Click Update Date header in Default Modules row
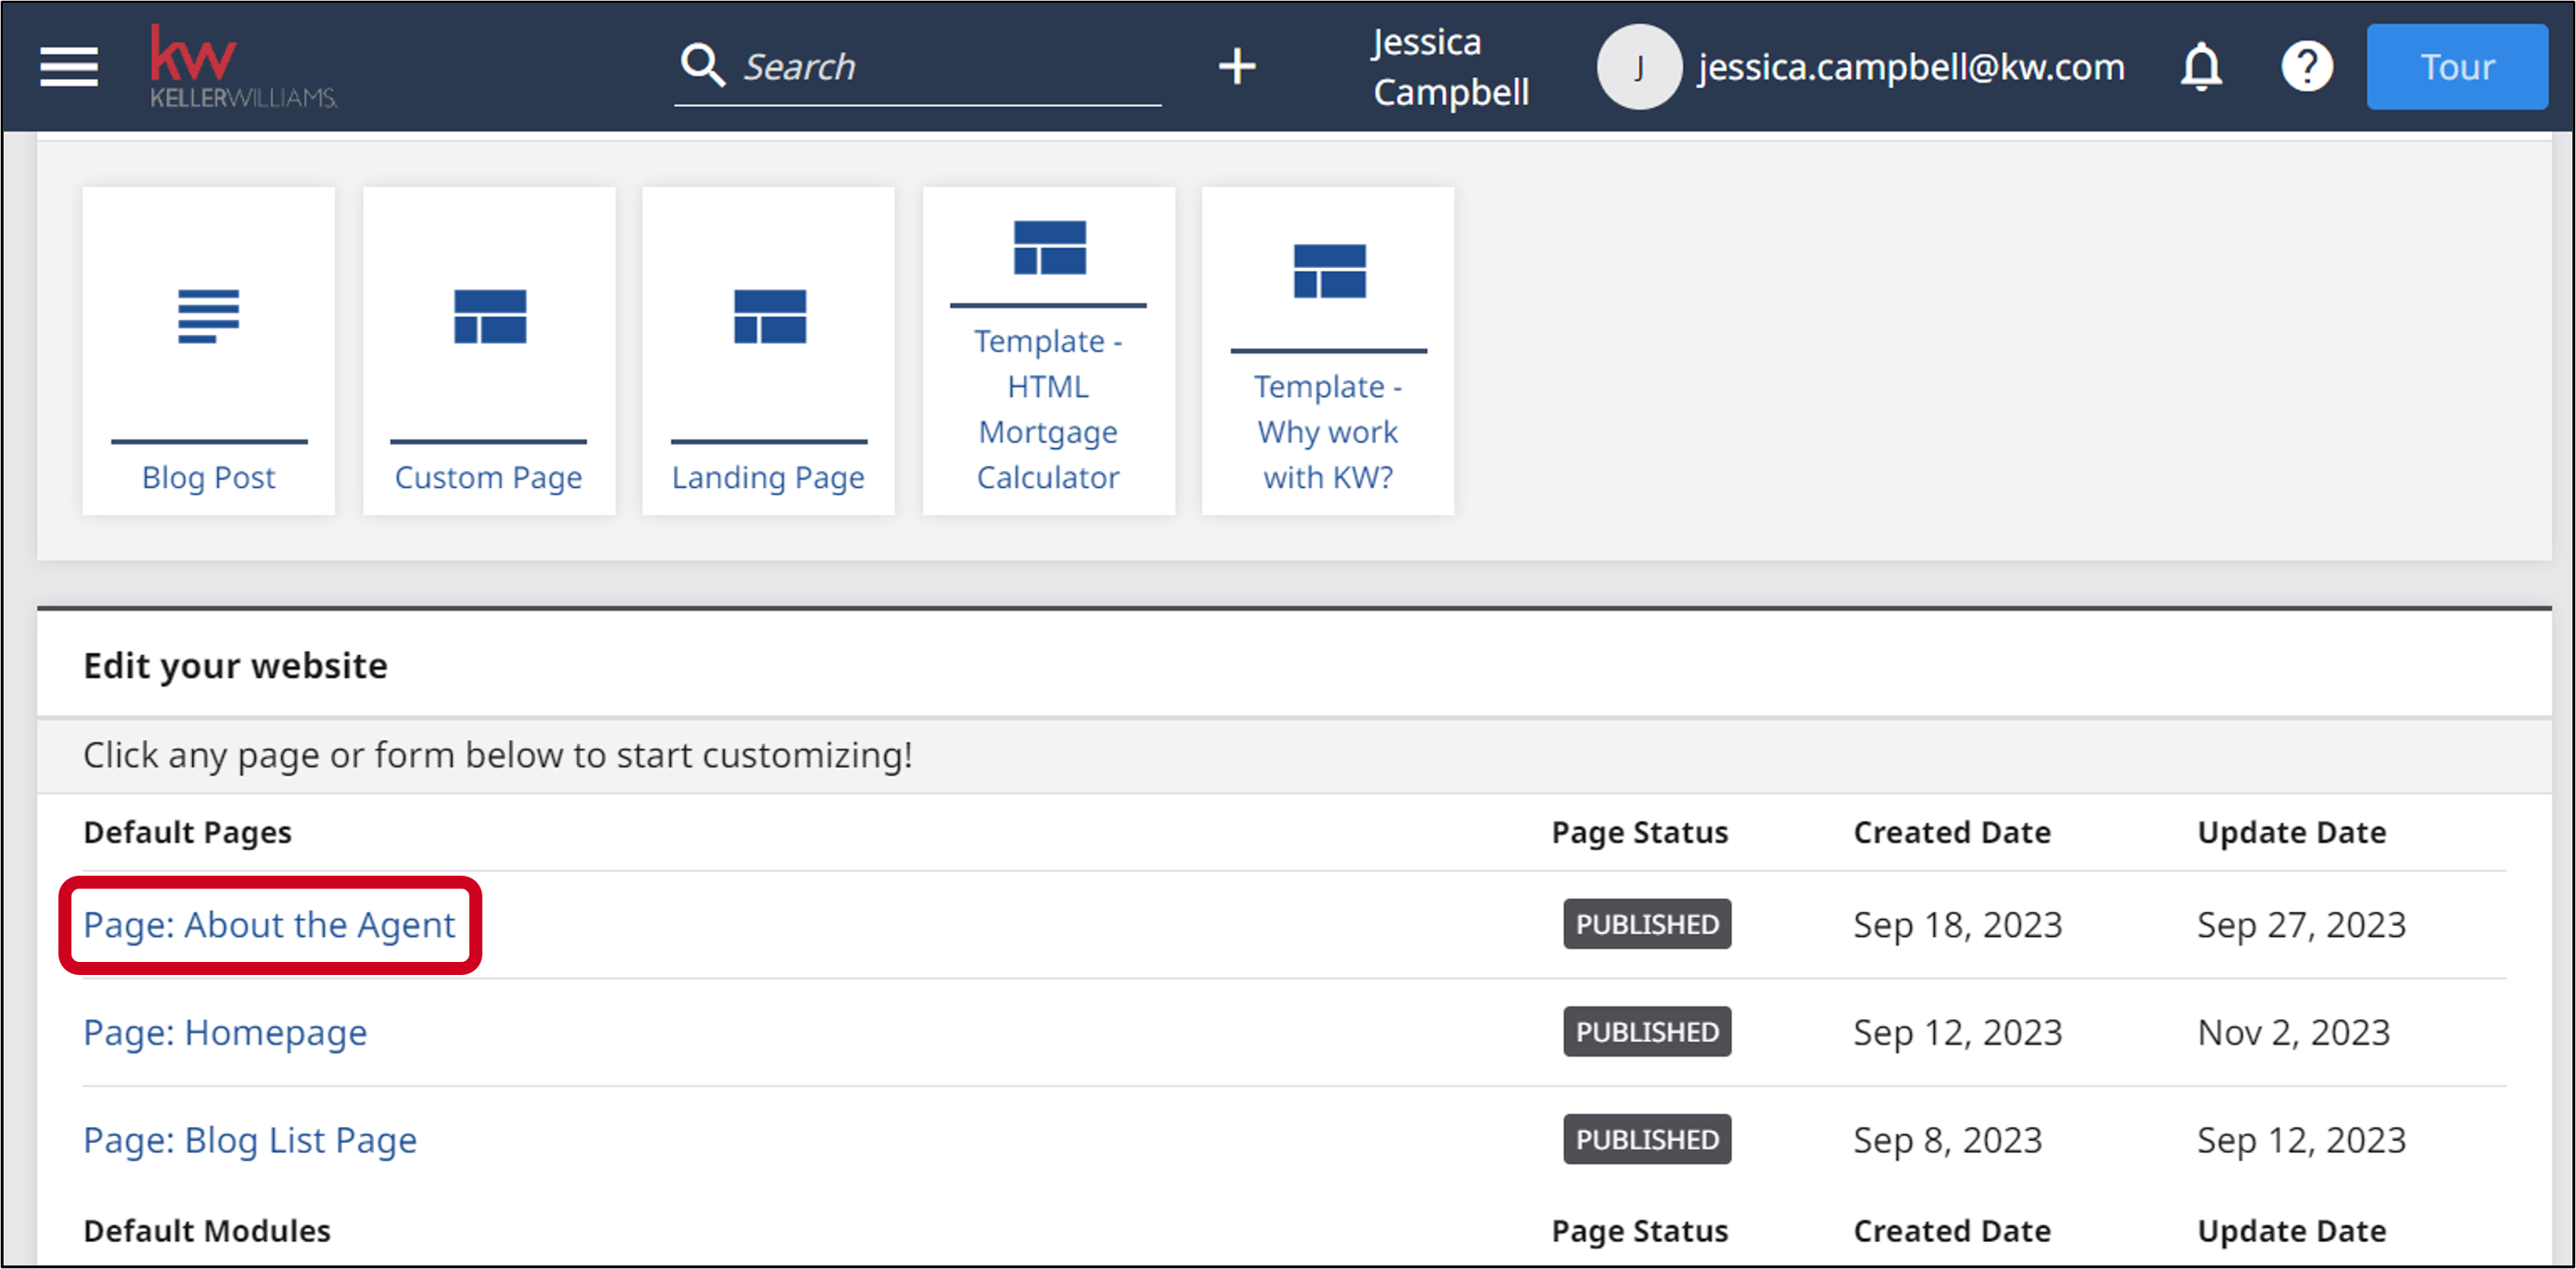 (x=2291, y=1231)
